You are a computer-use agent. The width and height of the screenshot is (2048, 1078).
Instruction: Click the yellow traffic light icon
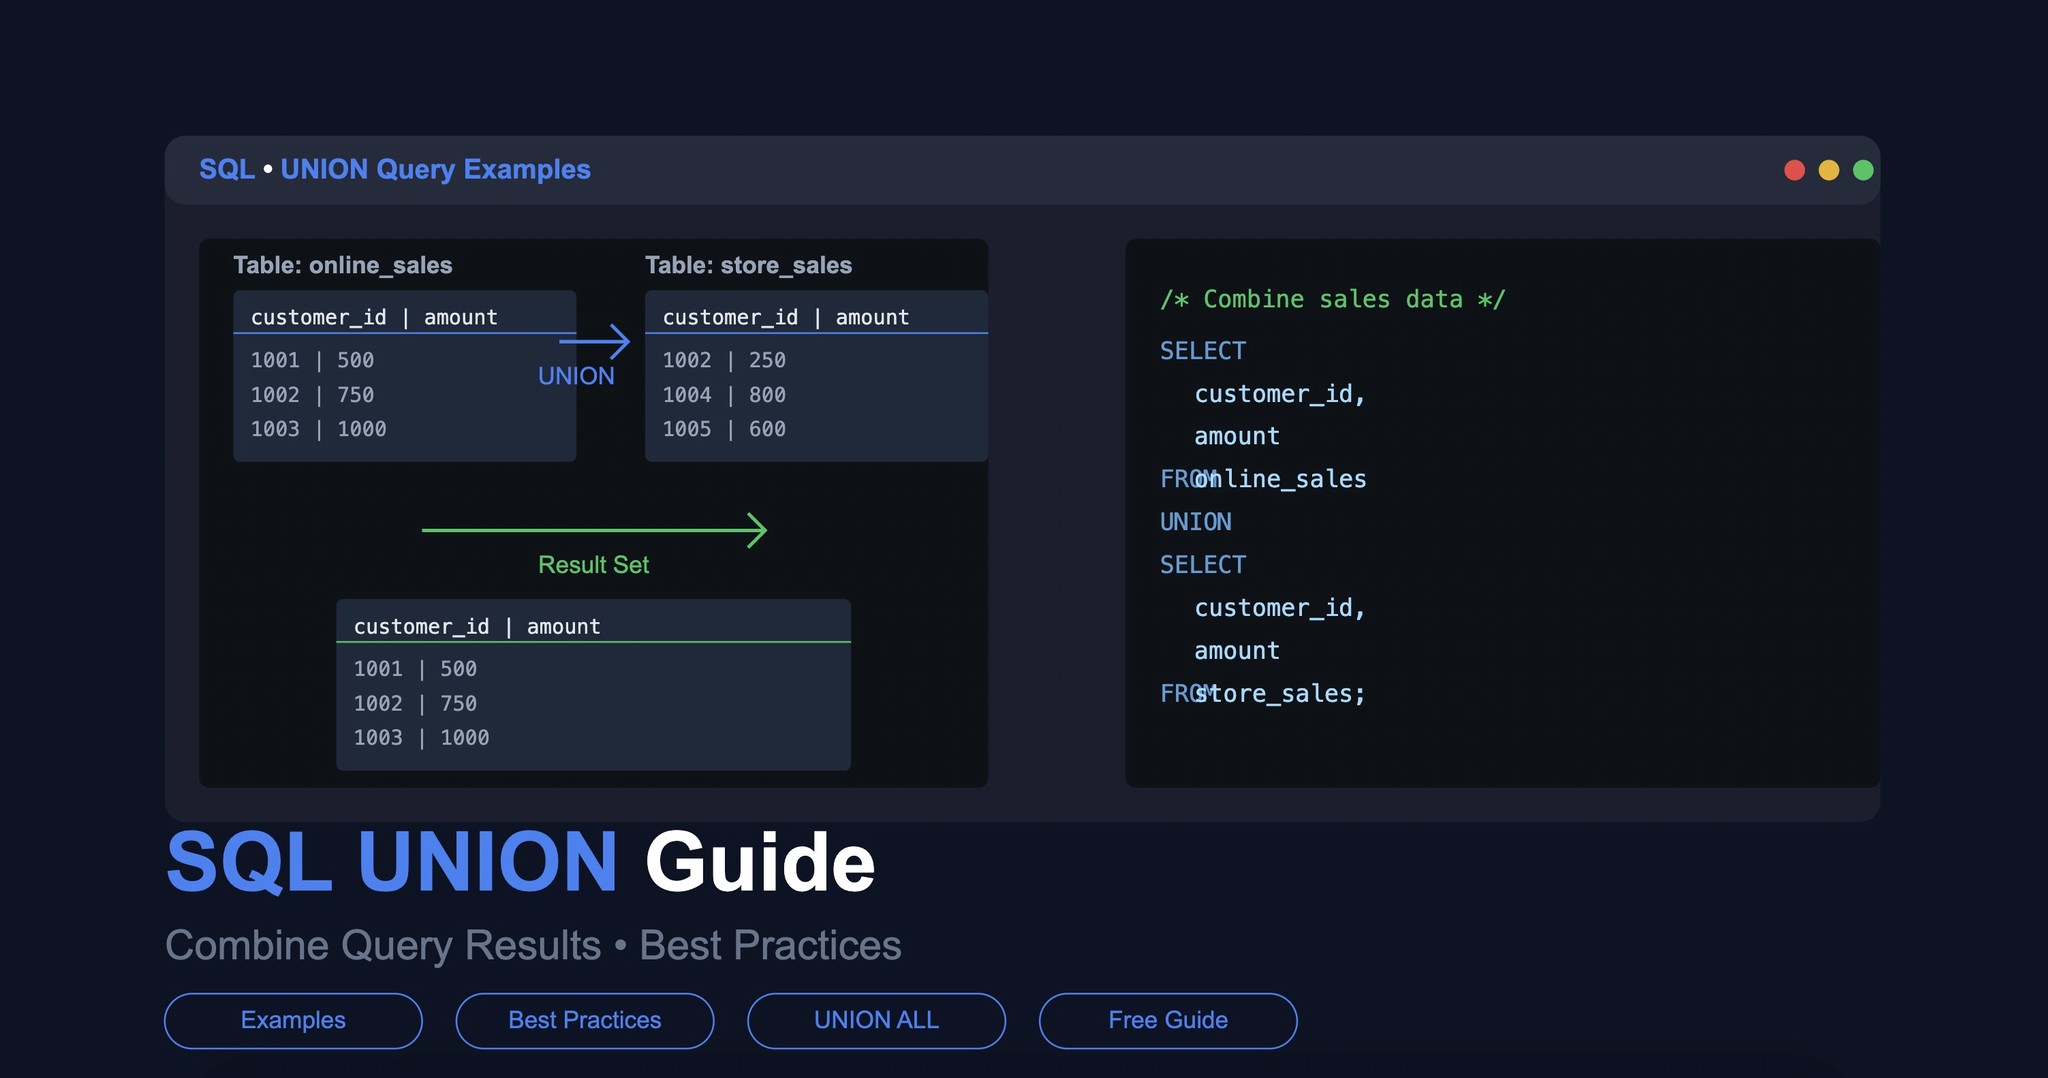[x=1830, y=170]
